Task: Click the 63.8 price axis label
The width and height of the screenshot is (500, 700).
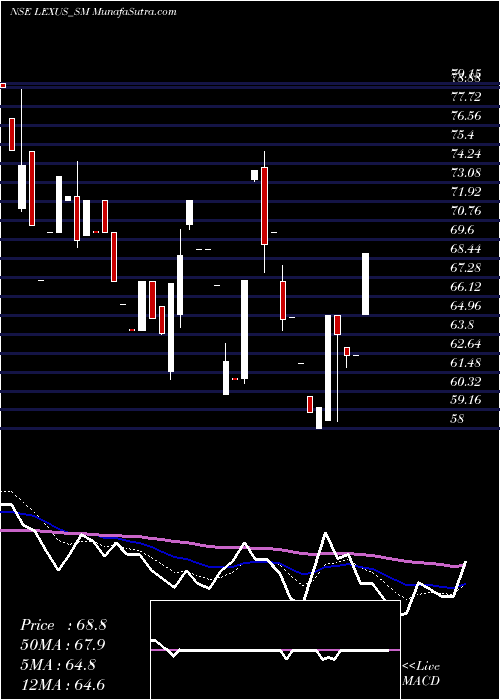Action: click(462, 325)
